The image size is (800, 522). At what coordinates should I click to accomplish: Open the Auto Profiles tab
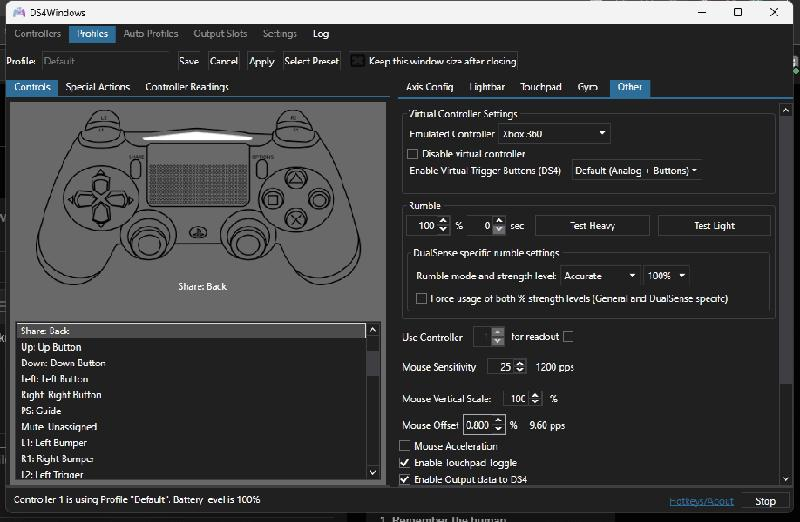coord(151,34)
